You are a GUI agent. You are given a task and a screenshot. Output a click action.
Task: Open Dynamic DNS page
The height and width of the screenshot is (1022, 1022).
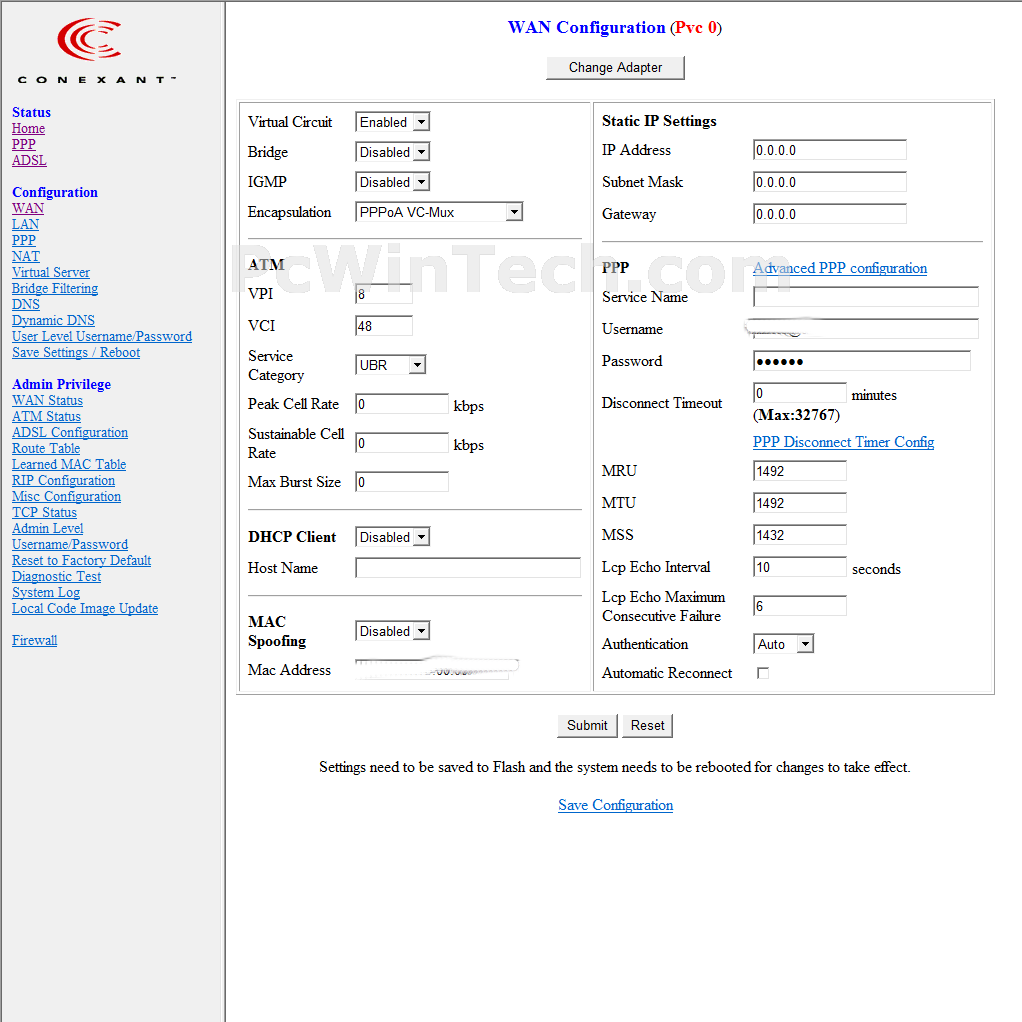tap(53, 320)
